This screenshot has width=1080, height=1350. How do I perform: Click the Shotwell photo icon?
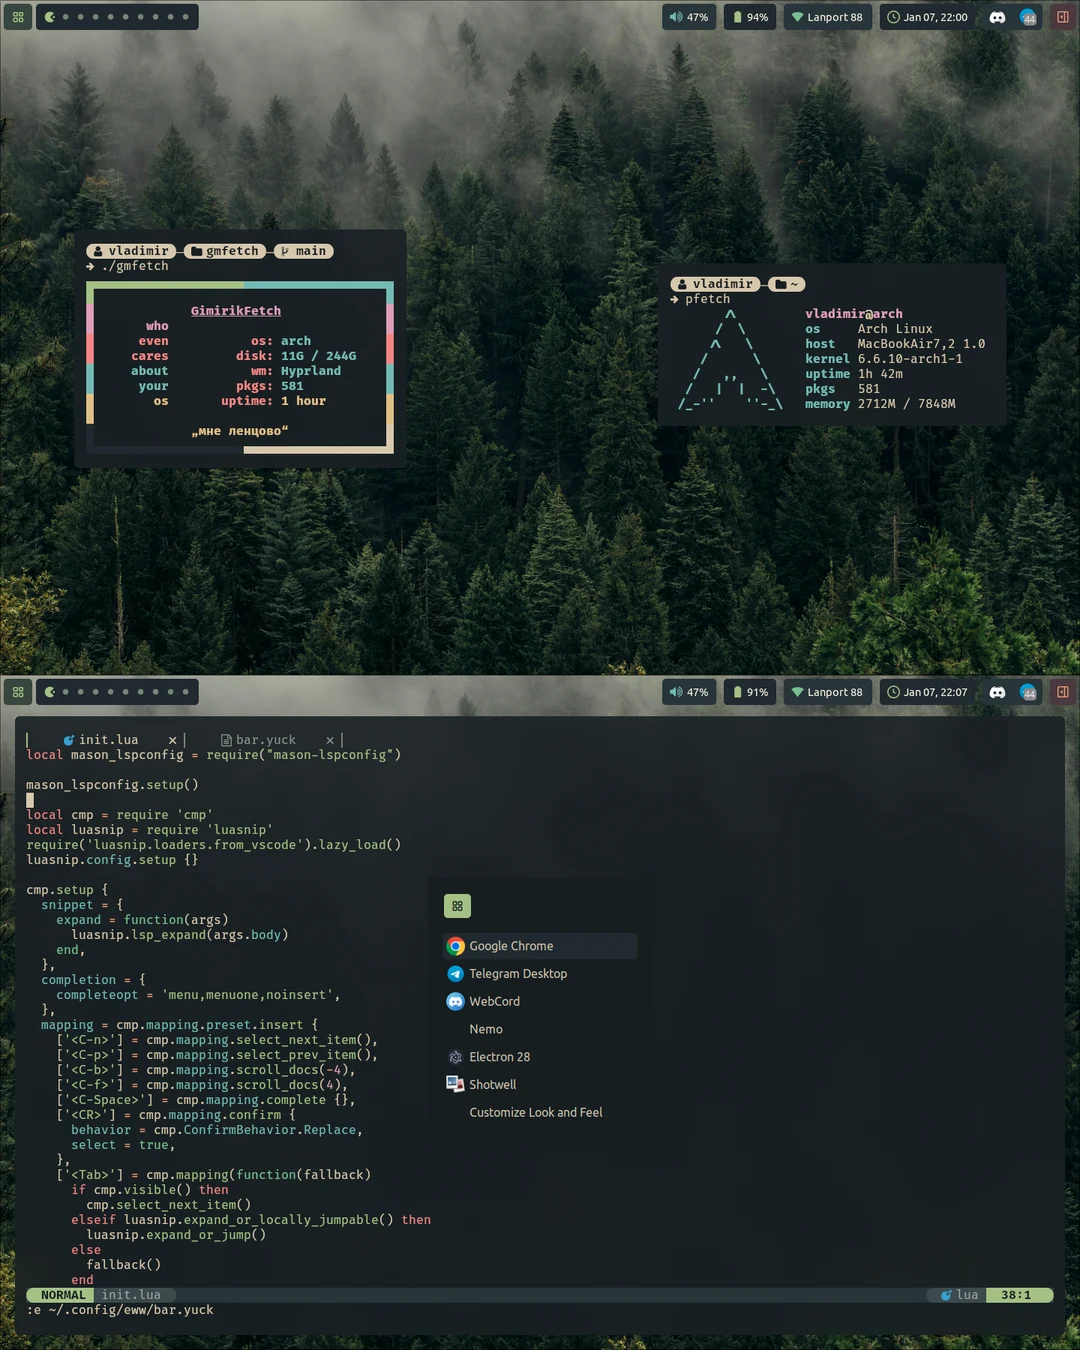click(x=453, y=1083)
